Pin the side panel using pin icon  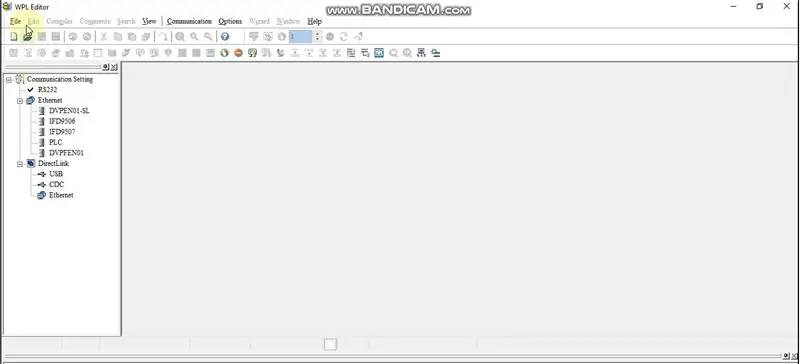106,67
